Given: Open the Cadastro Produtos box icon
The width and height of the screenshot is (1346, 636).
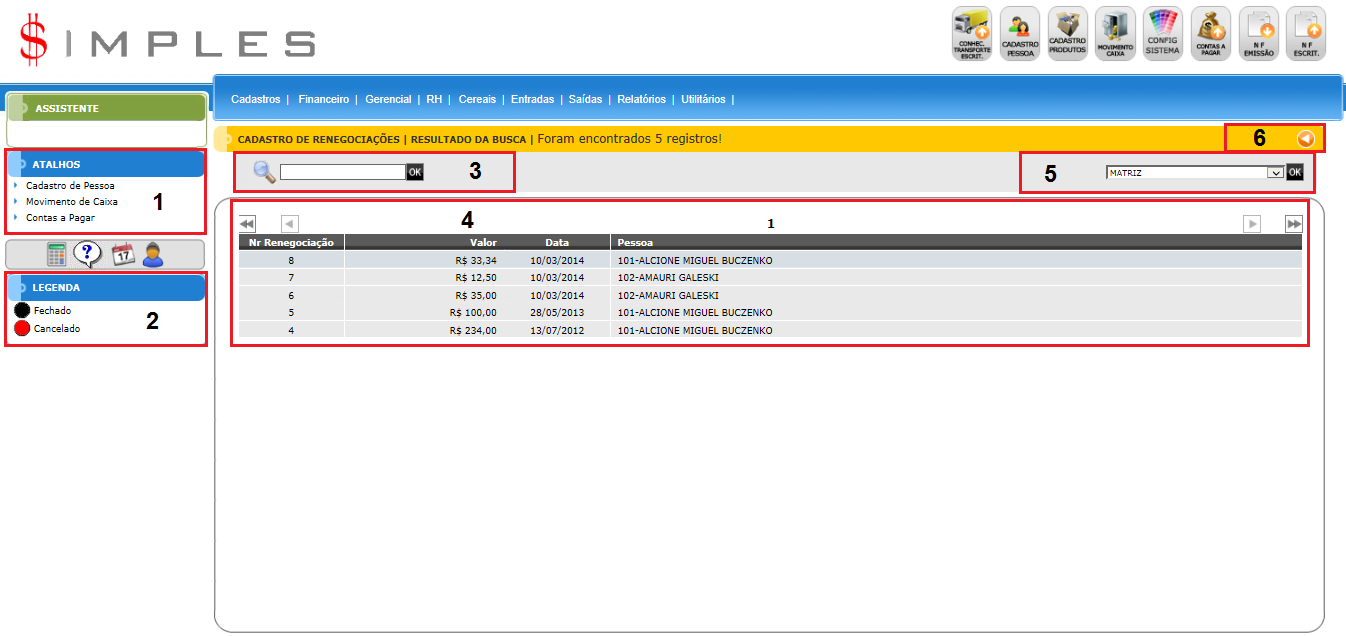Looking at the screenshot, I should pyautogui.click(x=1067, y=33).
